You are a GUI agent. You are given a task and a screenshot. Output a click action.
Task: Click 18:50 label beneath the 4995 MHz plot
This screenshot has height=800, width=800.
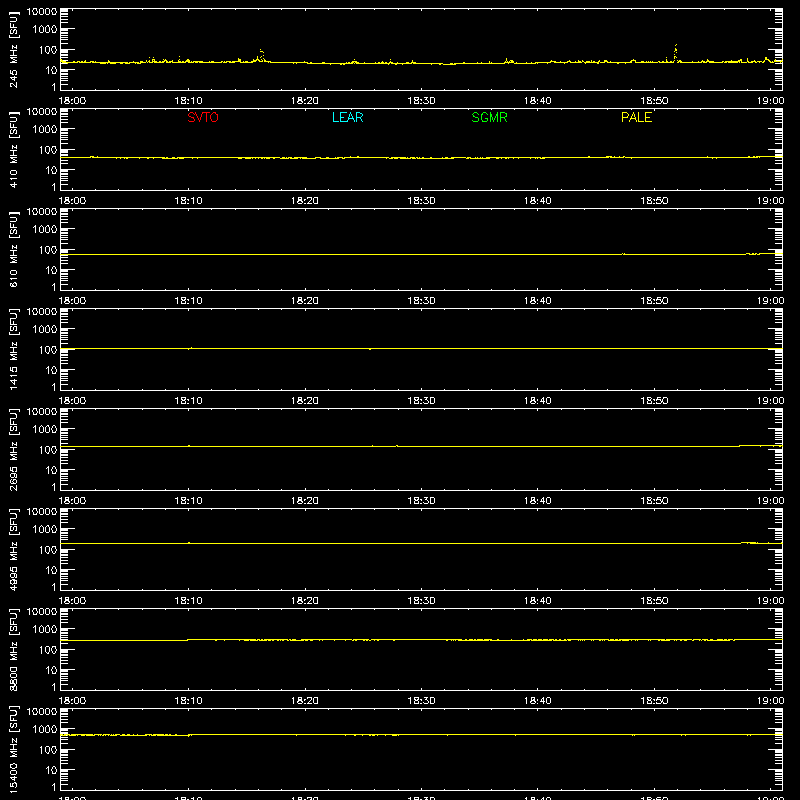(654, 601)
